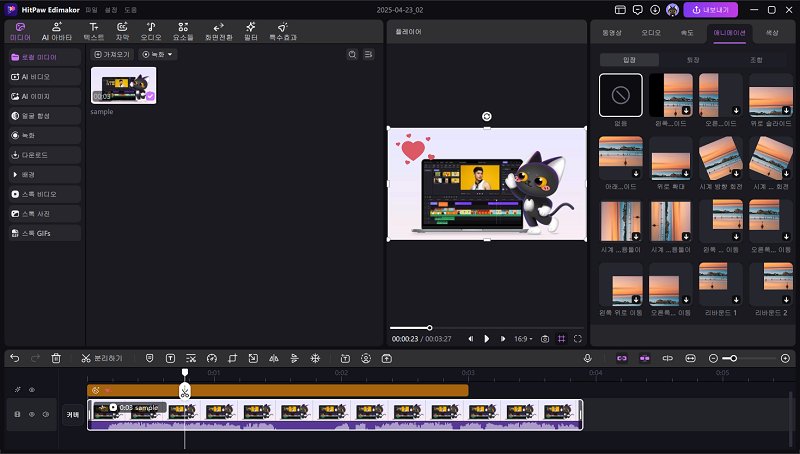
Task: Open the 자막 subtitles panel
Action: pos(122,32)
